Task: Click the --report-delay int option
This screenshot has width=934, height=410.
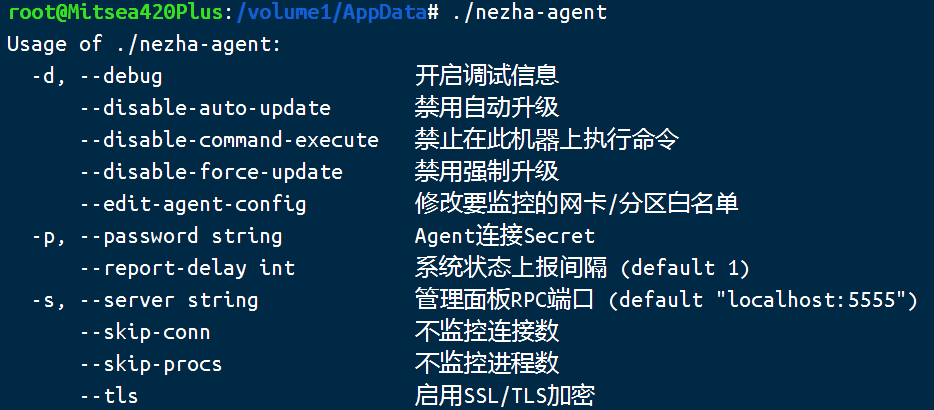Action: [x=187, y=268]
